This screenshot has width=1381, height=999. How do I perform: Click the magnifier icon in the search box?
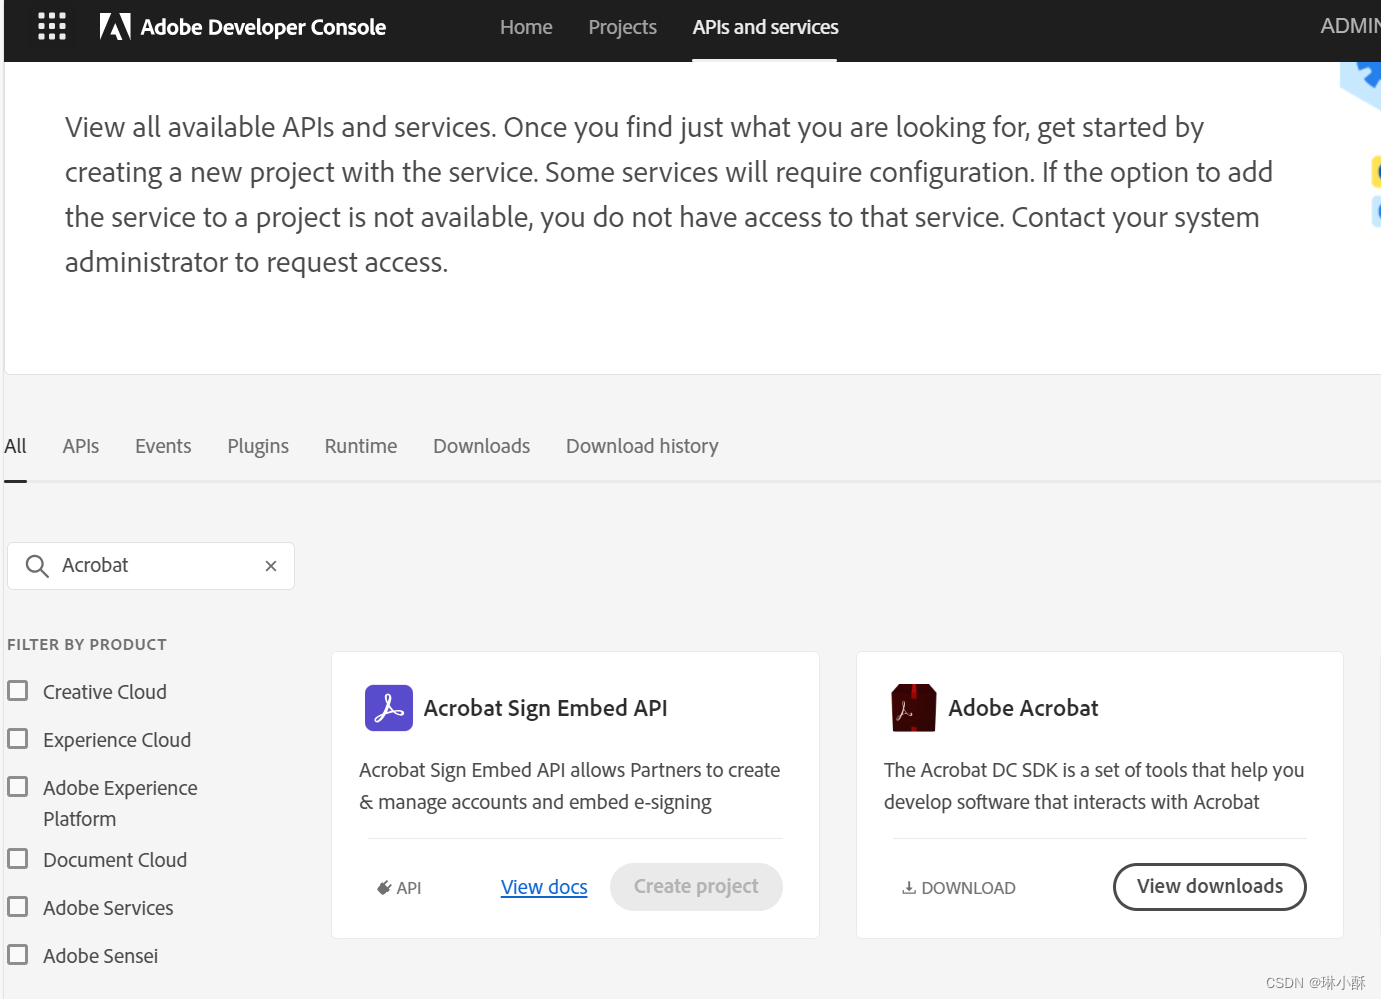tap(36, 565)
